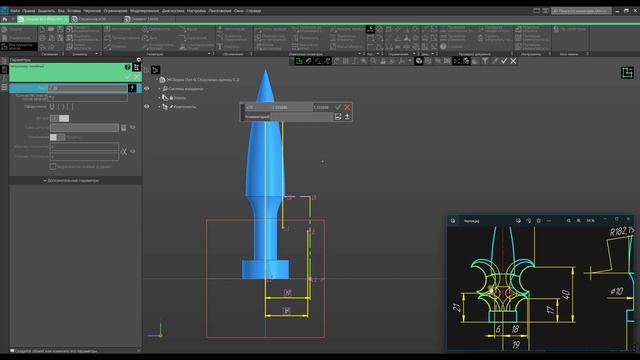Click the crossed icon beside the deviation fields
This screenshot has height=360, width=640.
[124, 151]
